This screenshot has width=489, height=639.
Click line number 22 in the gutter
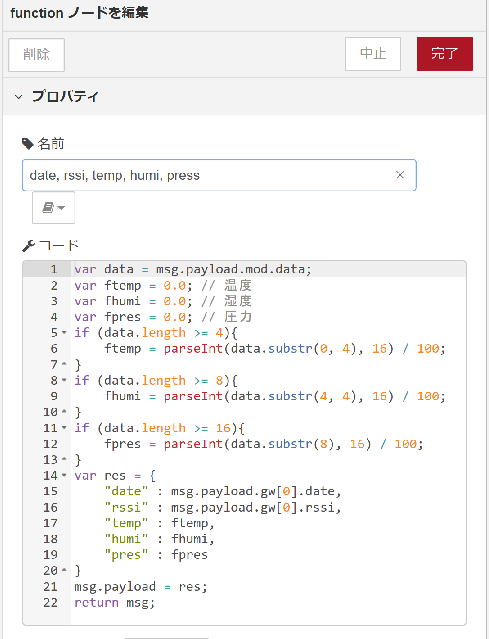click(51, 603)
